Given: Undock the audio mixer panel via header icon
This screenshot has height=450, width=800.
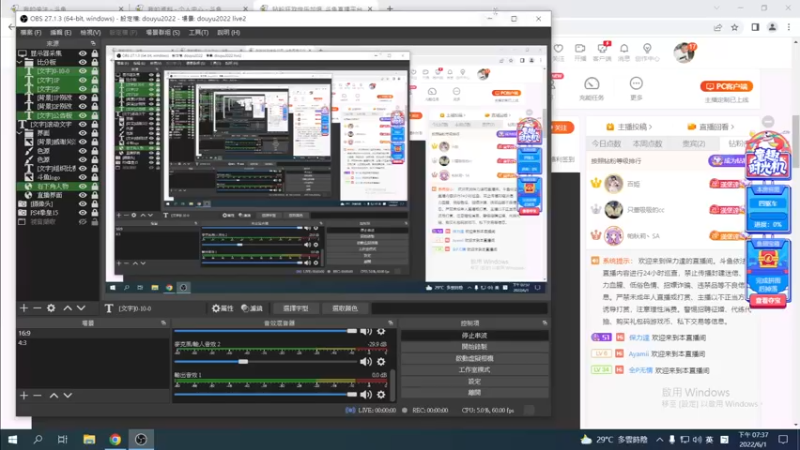Looking at the screenshot, I should click(390, 323).
